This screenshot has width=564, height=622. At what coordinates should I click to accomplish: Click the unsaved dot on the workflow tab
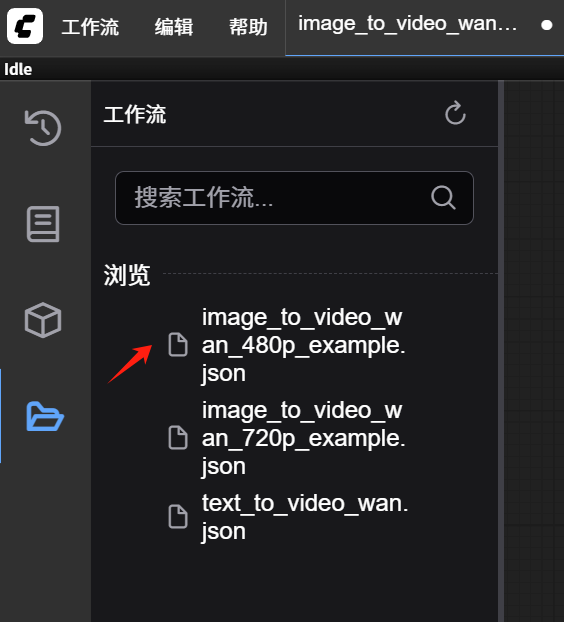tap(547, 25)
